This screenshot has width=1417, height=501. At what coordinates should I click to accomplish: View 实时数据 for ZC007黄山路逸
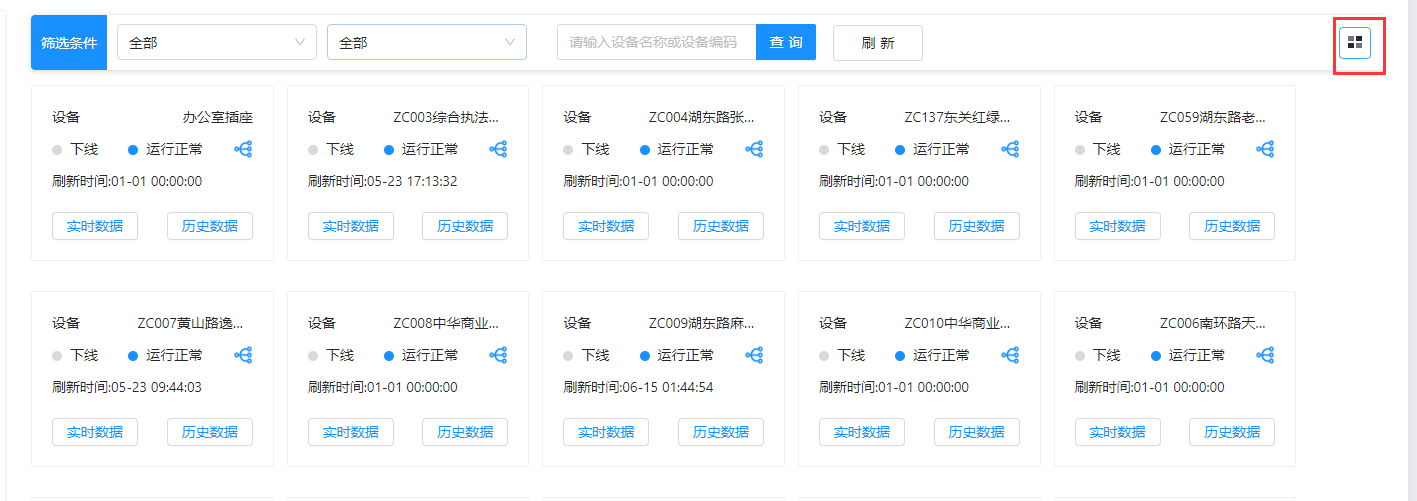[x=95, y=432]
